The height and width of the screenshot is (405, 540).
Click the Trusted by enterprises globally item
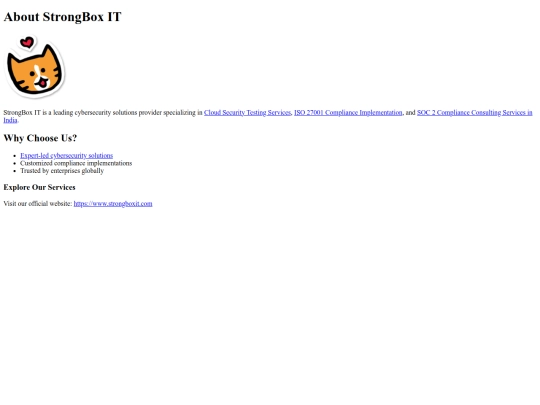[62, 171]
